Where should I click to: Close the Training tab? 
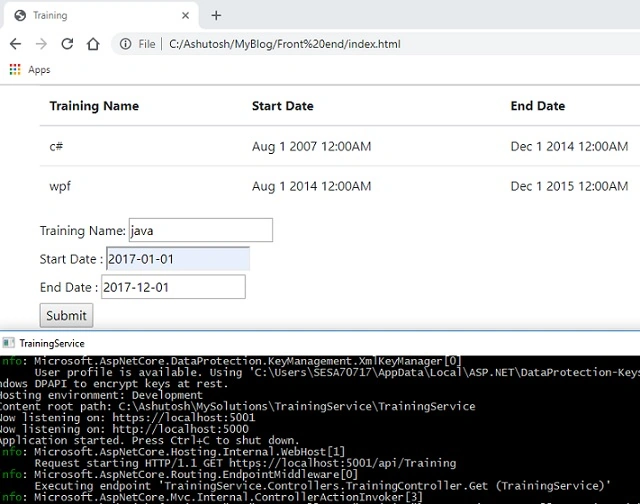(185, 16)
